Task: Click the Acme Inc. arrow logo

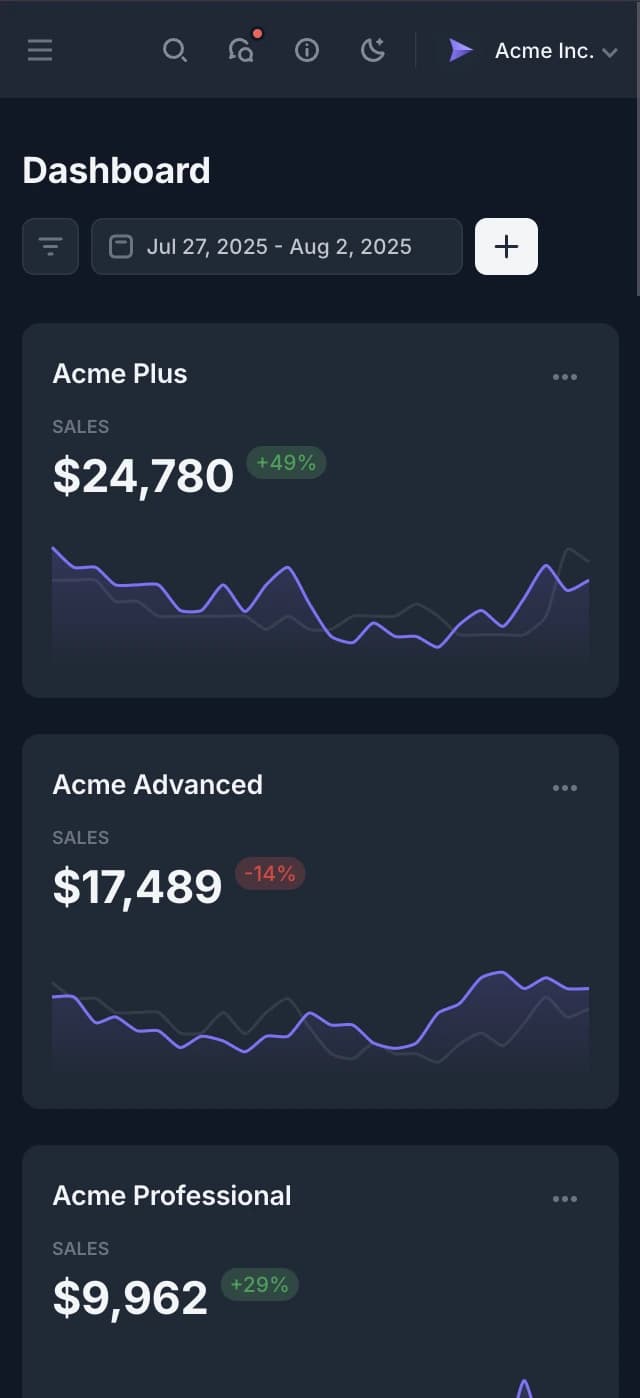Action: click(x=460, y=50)
